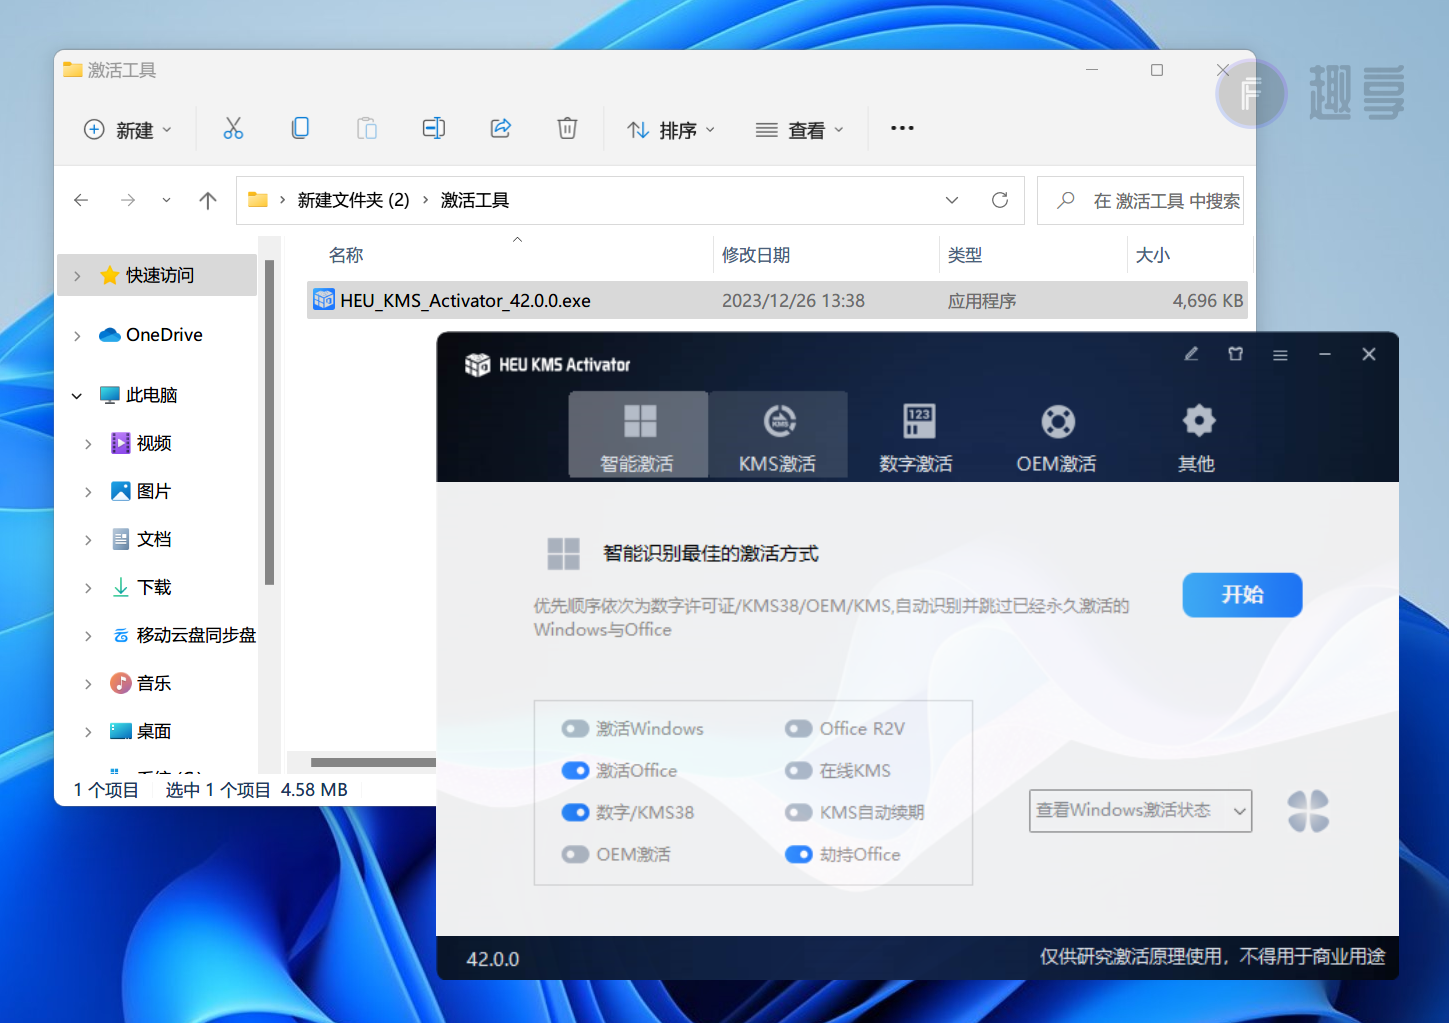Click the exe file icon for HEU_KMS_Activator
This screenshot has height=1023, width=1449.
[x=323, y=299]
